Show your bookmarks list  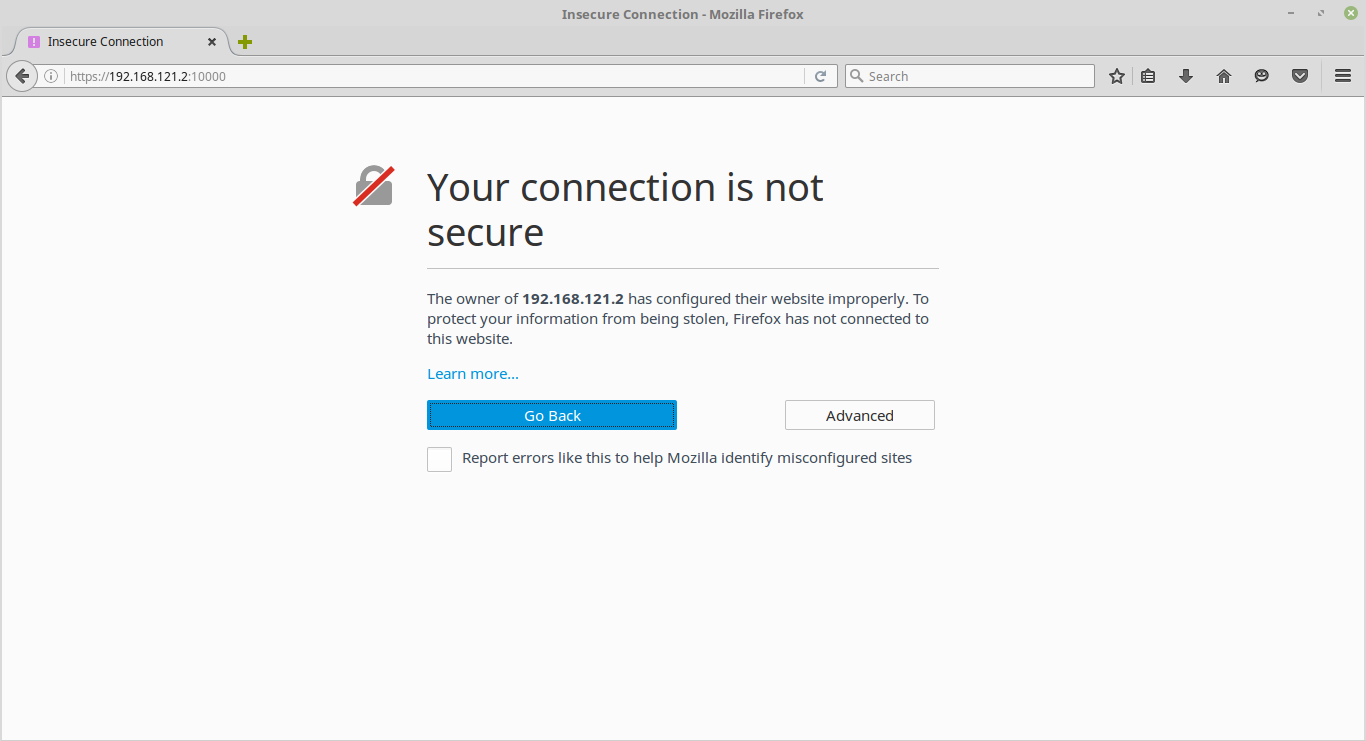click(1148, 76)
